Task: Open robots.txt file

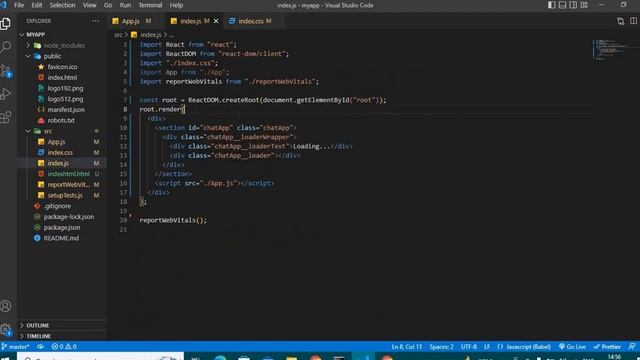Action: [x=62, y=120]
